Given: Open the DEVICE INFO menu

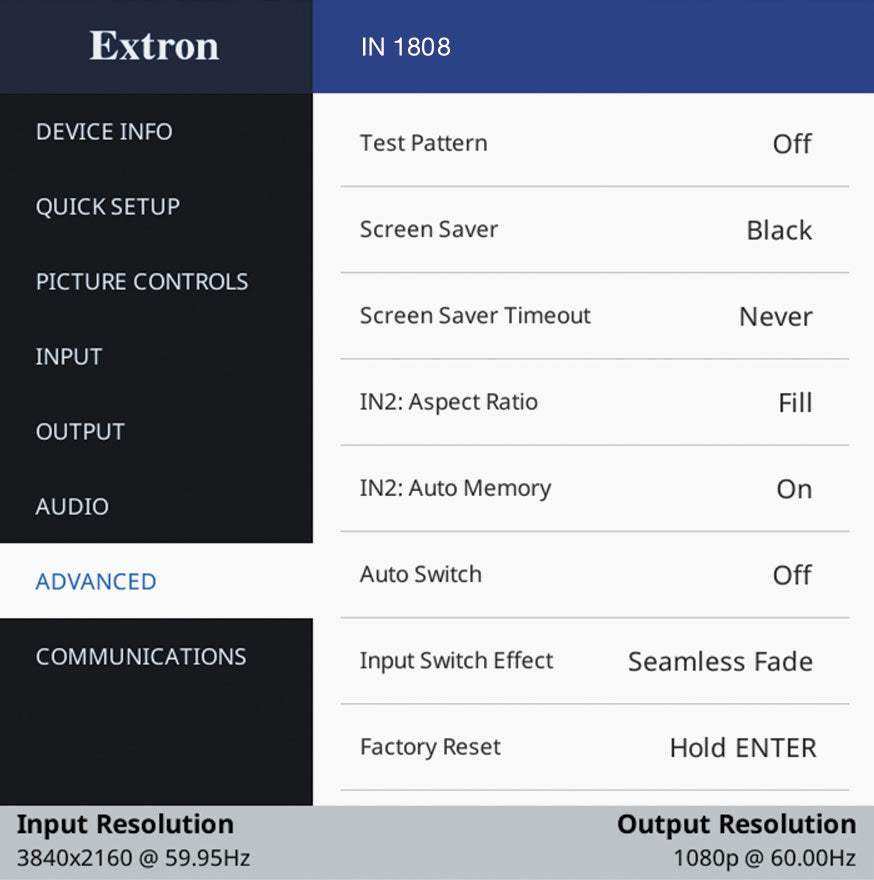Looking at the screenshot, I should (x=104, y=131).
